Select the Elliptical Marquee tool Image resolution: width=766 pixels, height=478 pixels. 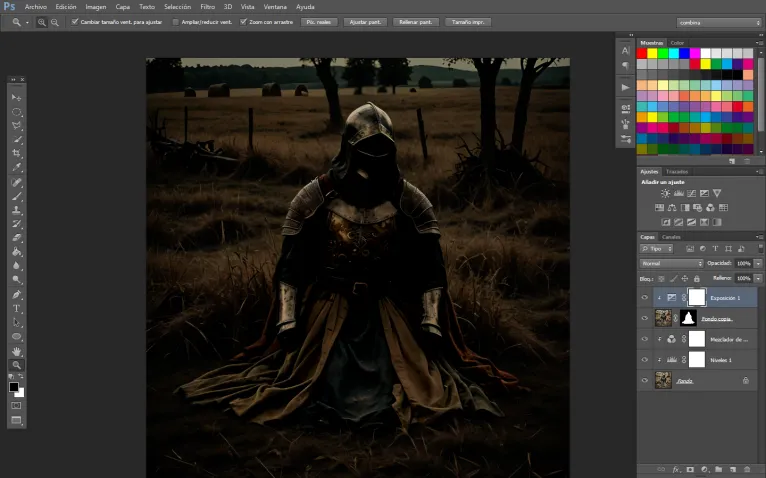16,112
